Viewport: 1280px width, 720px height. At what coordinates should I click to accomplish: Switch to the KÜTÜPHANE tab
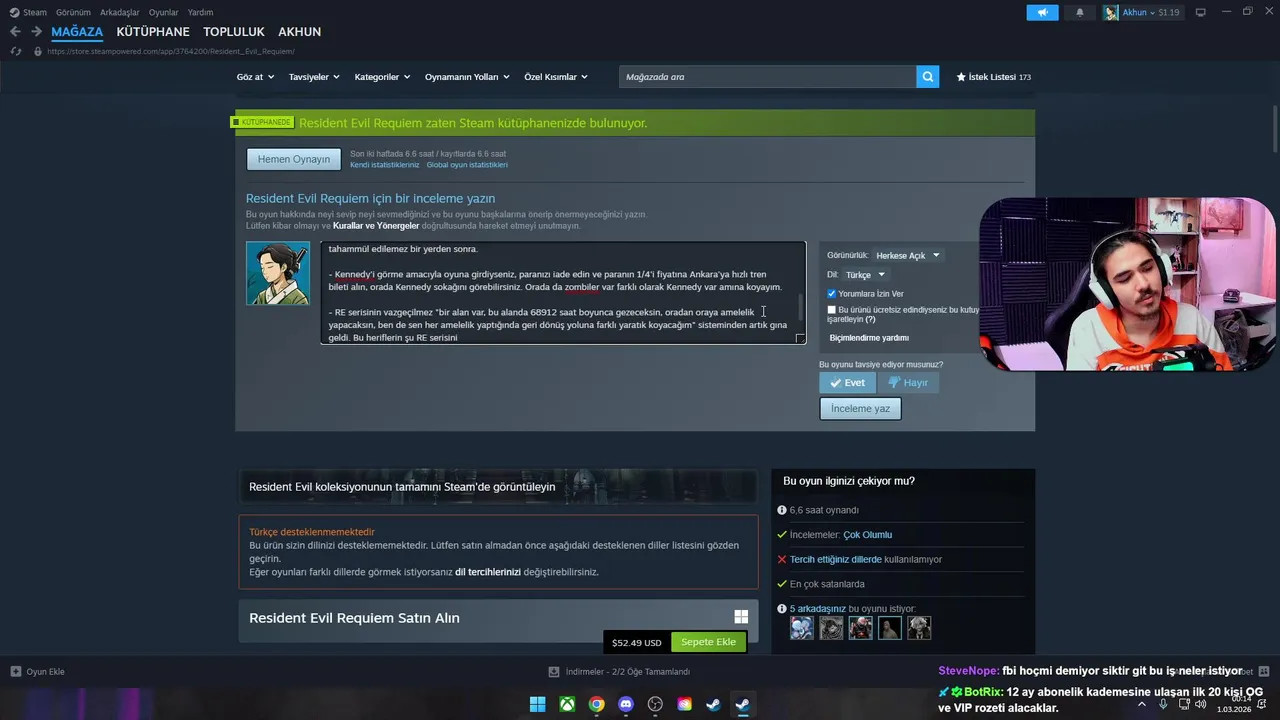(153, 32)
